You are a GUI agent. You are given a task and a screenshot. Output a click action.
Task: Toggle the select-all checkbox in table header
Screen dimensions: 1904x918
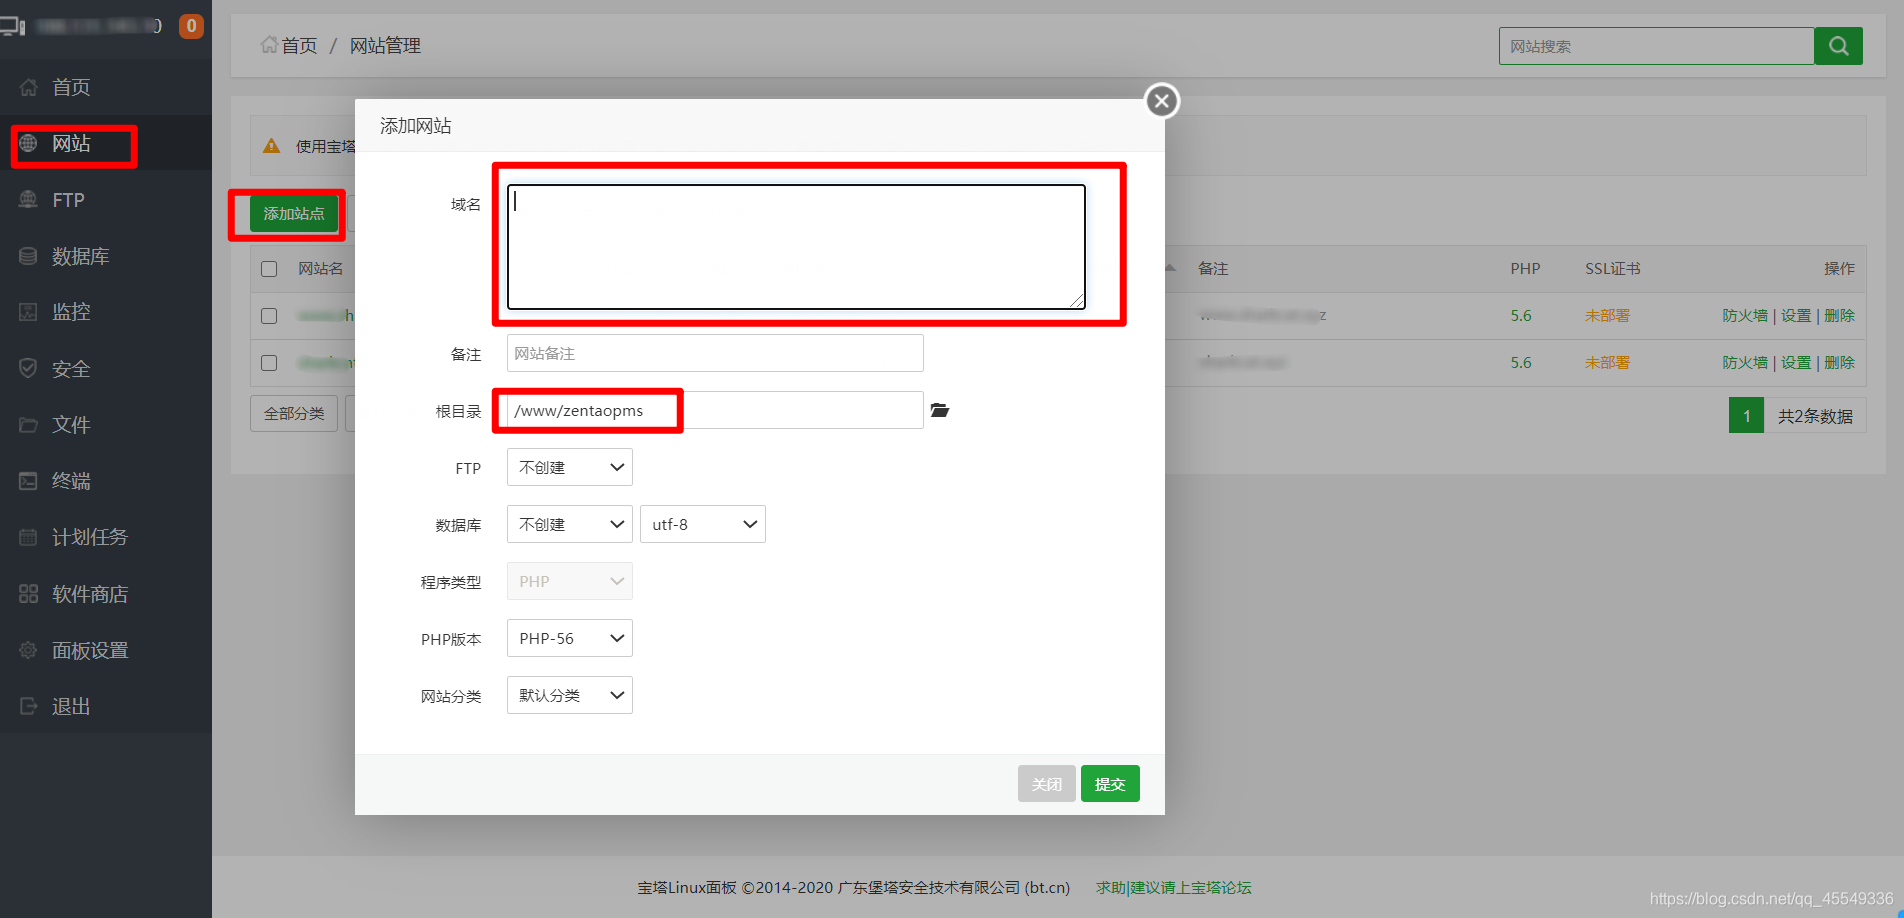269,269
